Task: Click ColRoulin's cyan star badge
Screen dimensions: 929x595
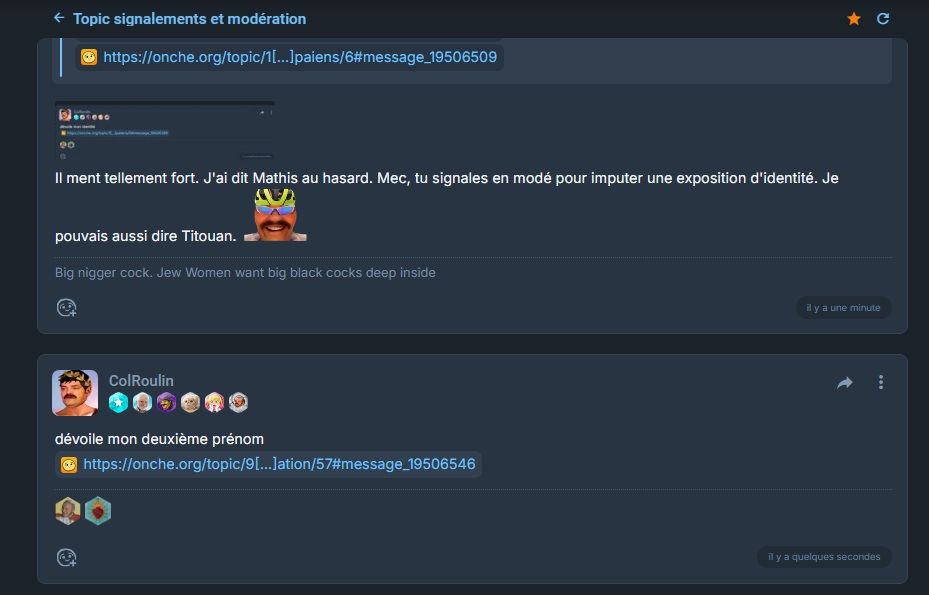Action: [x=118, y=402]
